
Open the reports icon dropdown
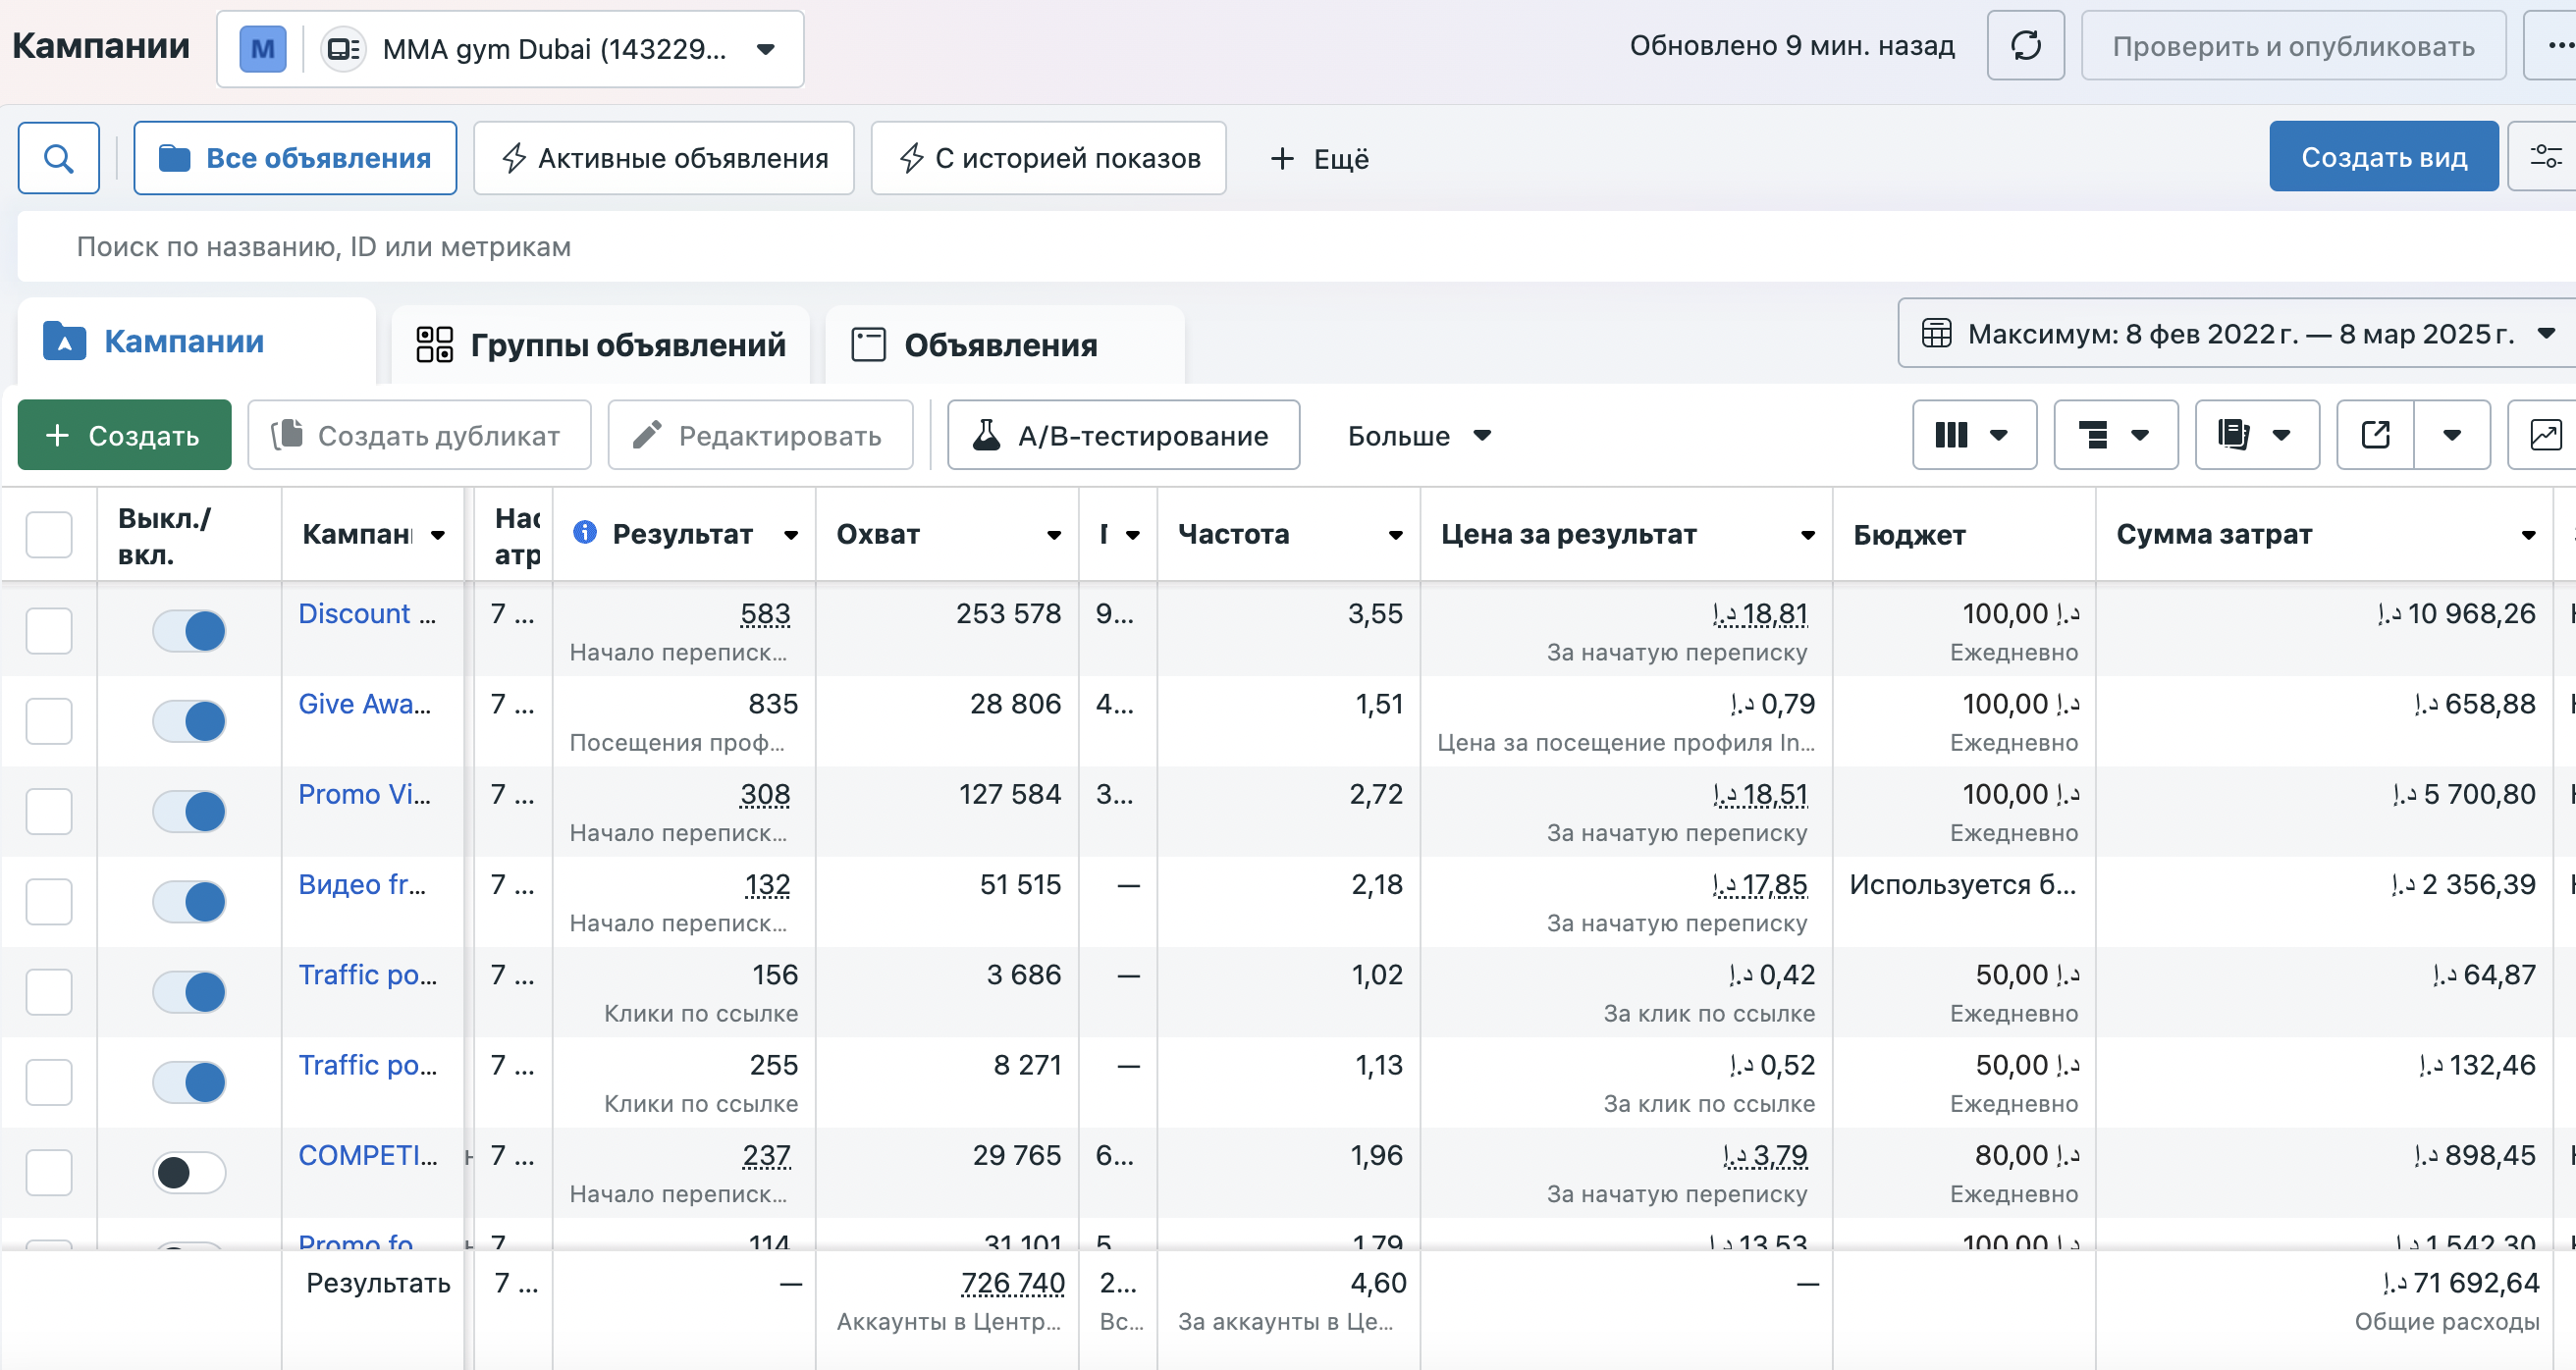click(2257, 435)
